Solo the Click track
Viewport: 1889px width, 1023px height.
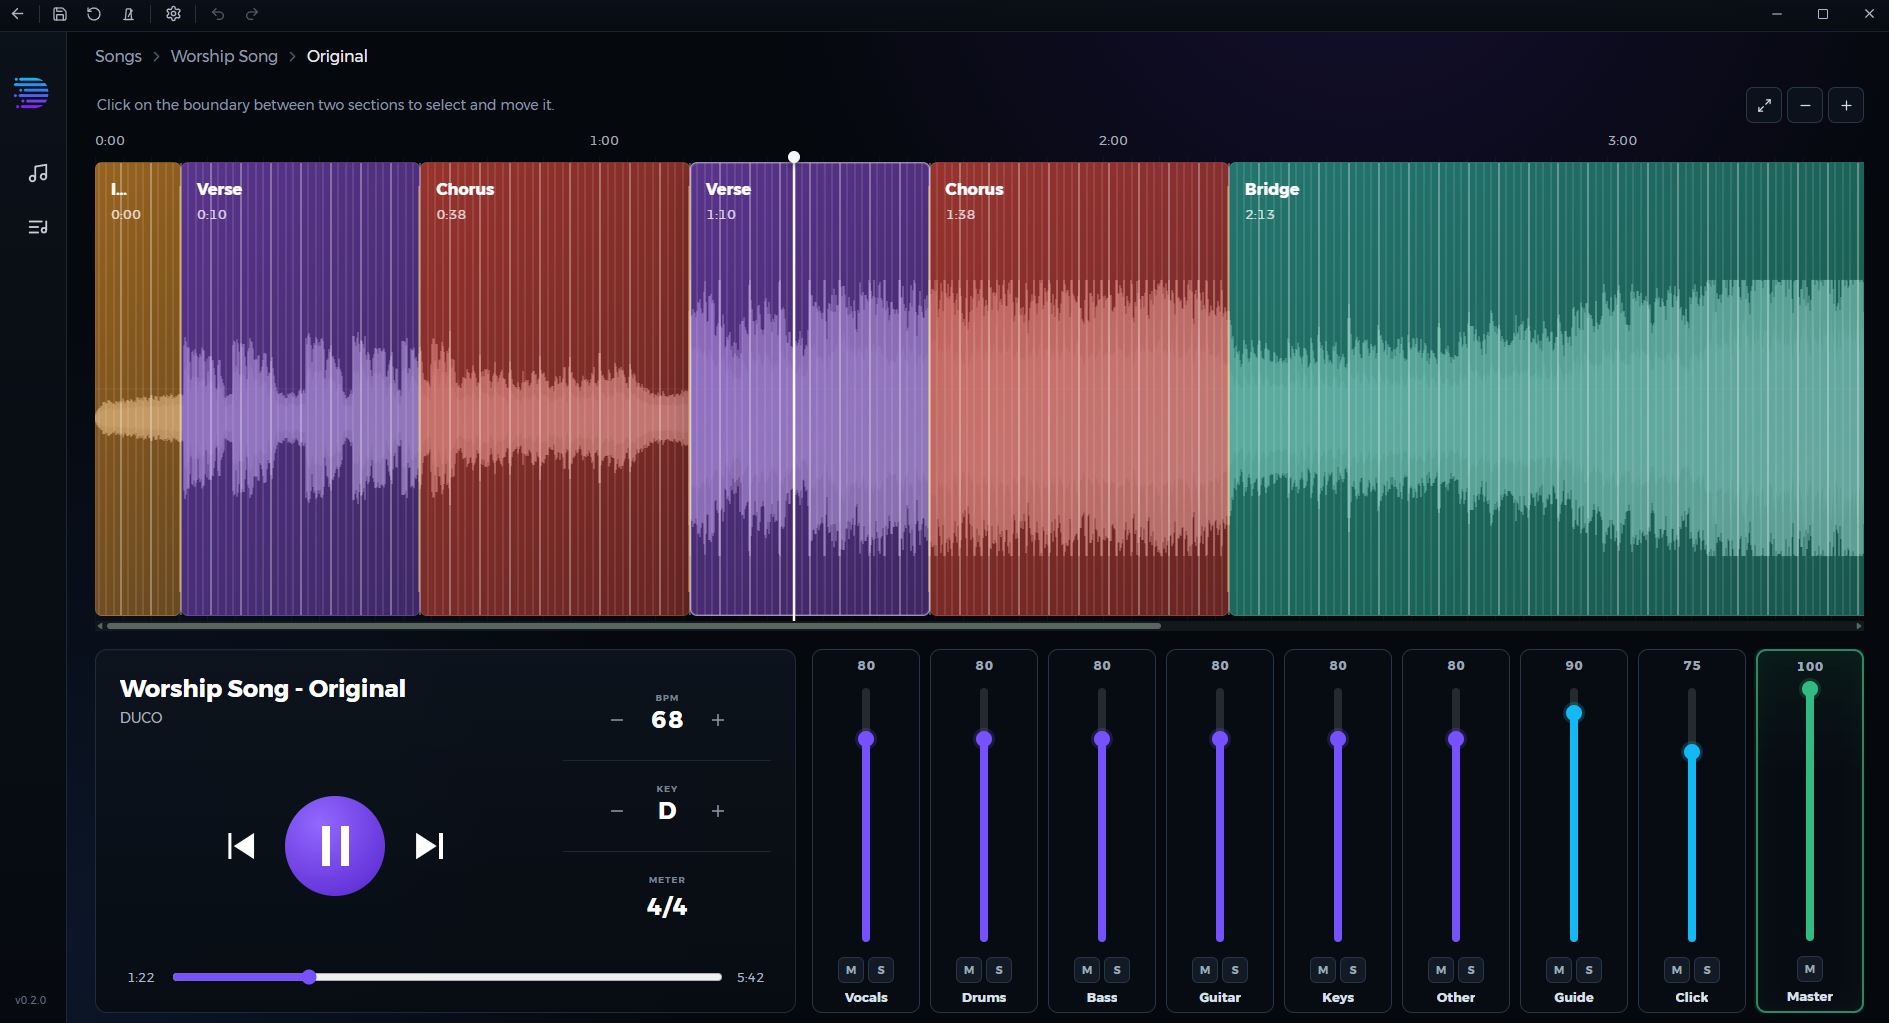point(1707,970)
